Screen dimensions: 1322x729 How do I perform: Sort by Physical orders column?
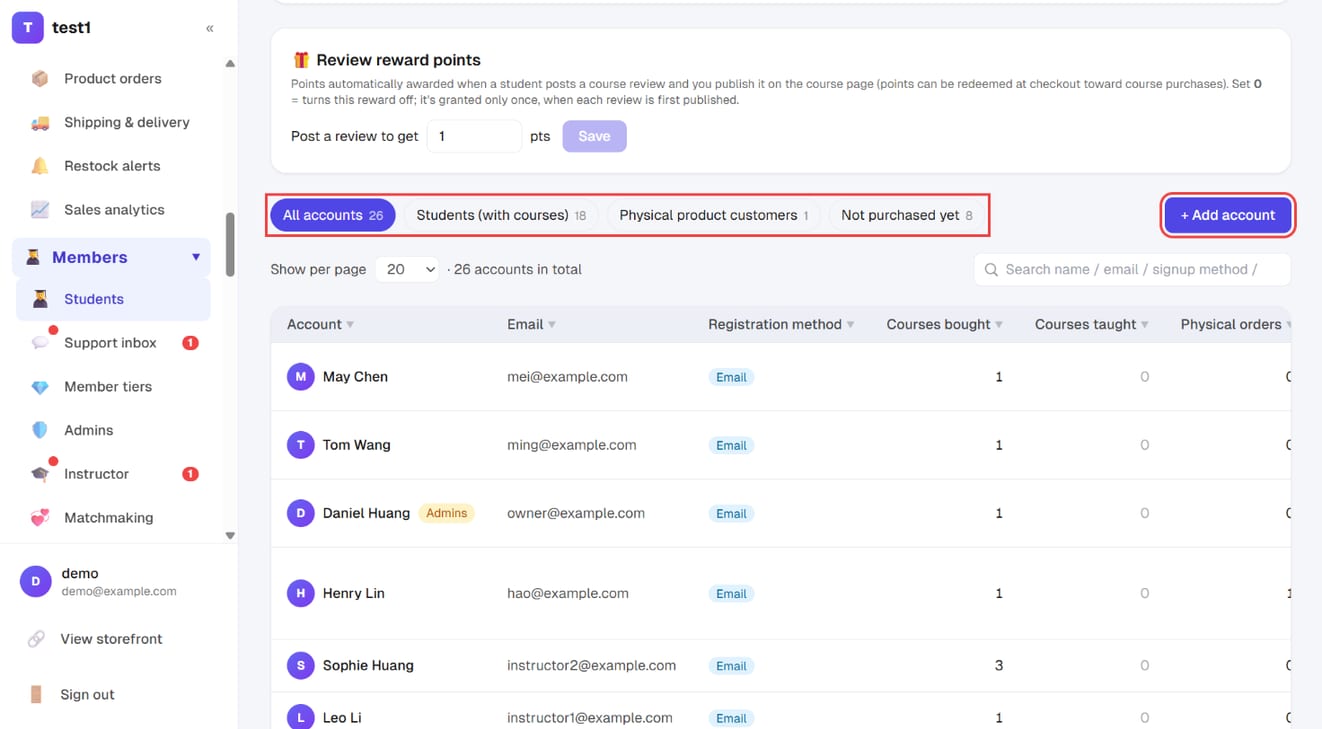click(1236, 324)
